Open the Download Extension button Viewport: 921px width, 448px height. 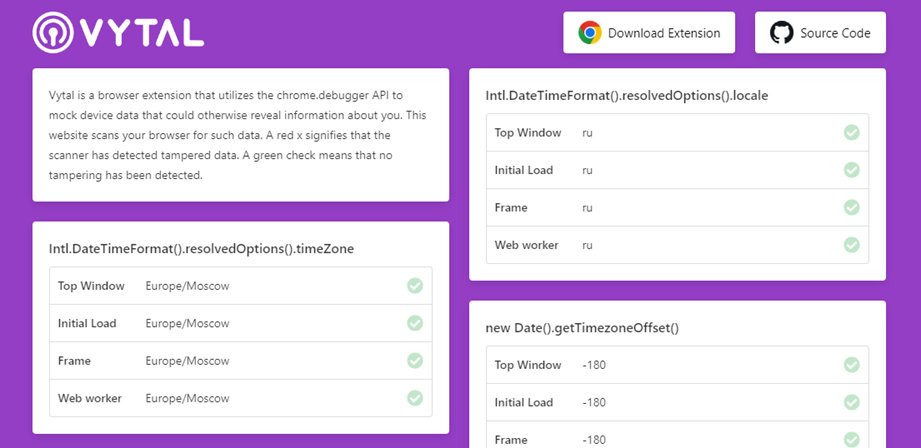click(x=649, y=33)
